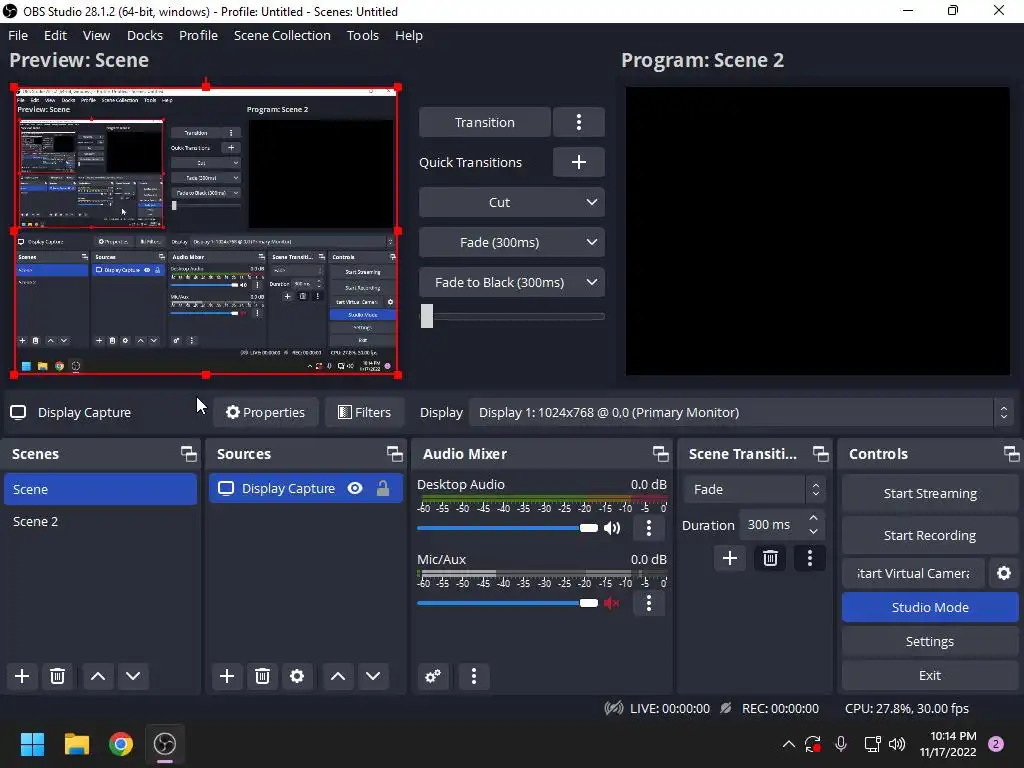
Task: Decrease transition Duration with down arrow
Action: (813, 532)
